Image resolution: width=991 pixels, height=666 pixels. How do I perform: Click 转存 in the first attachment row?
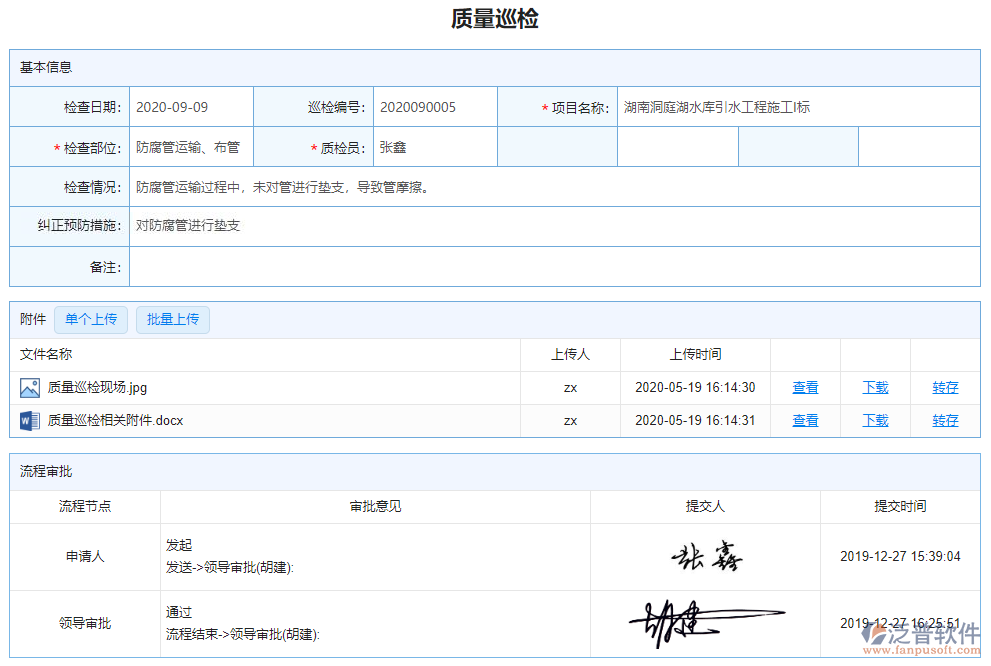(x=945, y=387)
